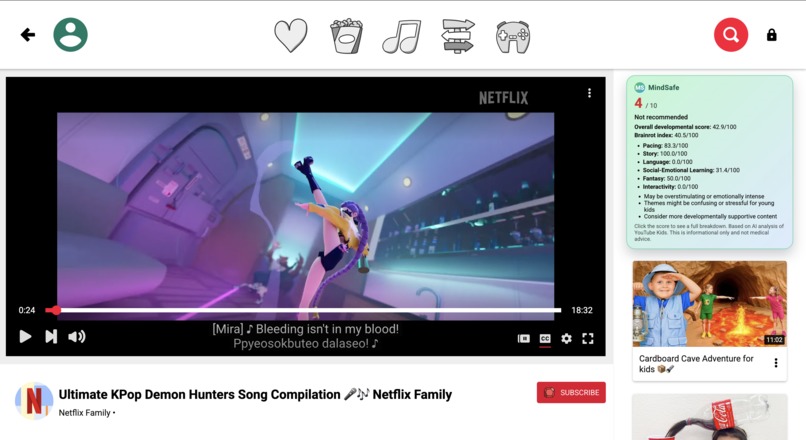
Task: Click the video progress bar
Action: click(x=303, y=310)
